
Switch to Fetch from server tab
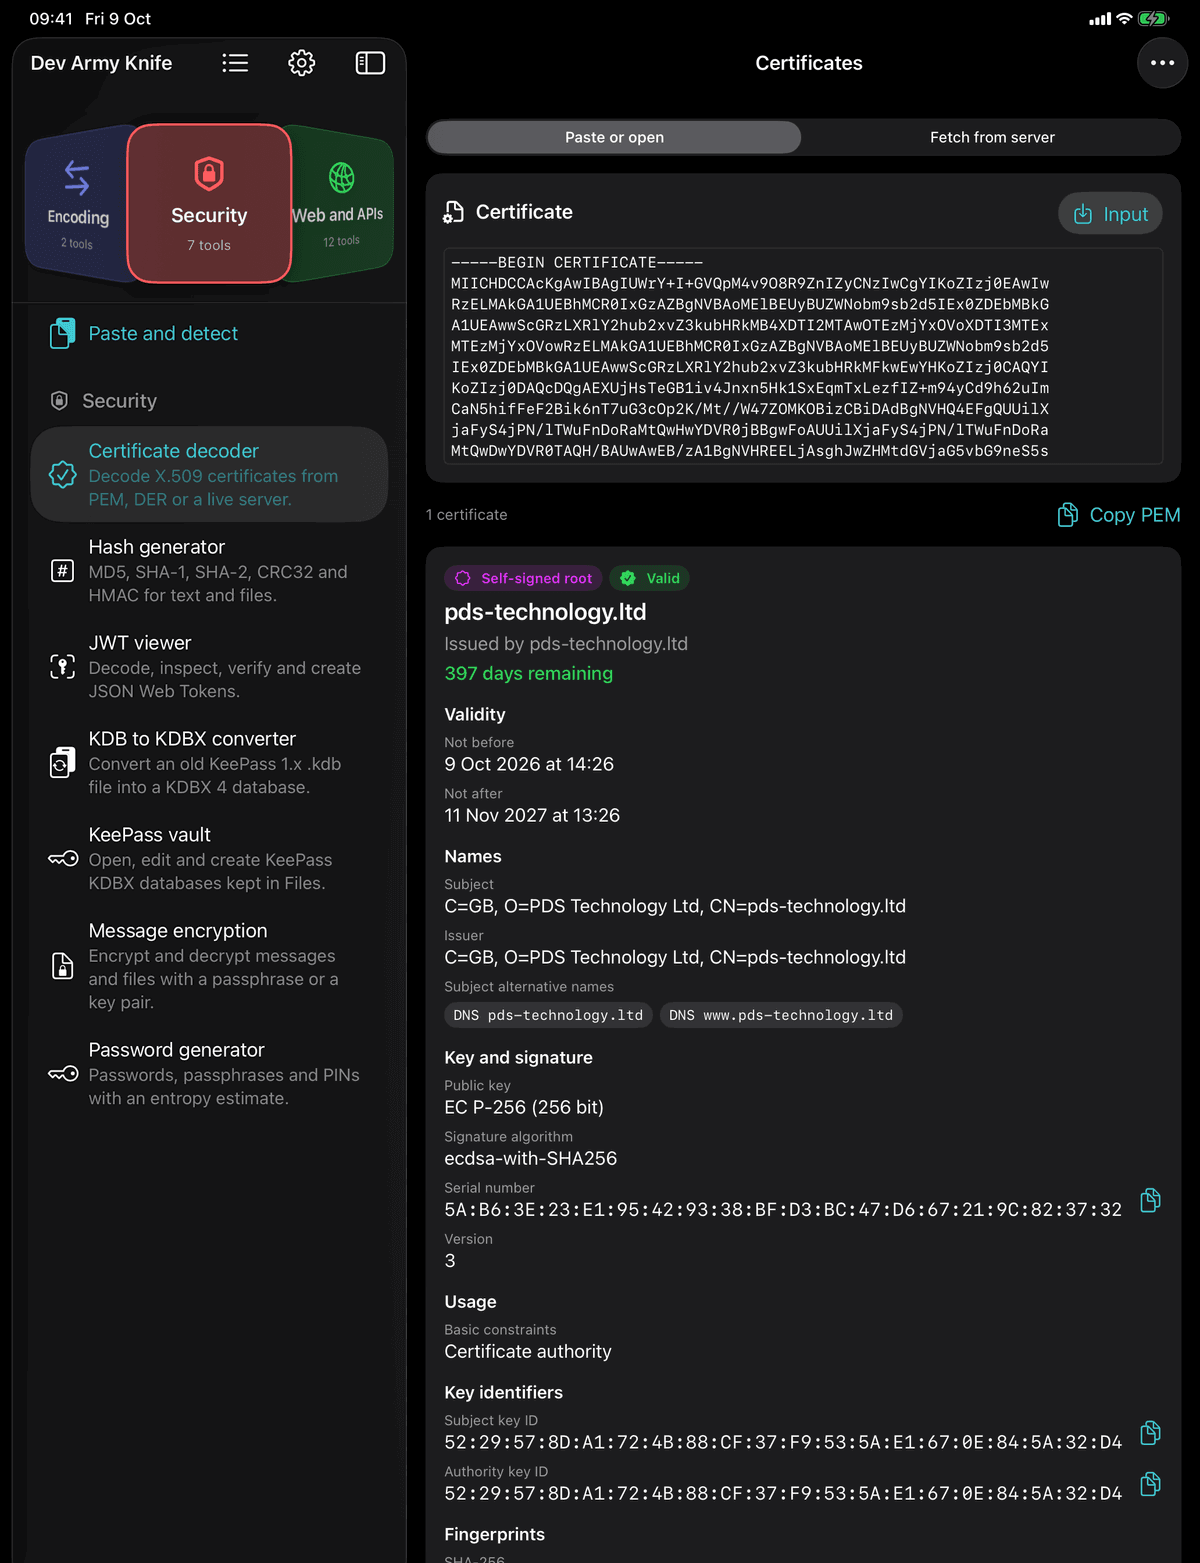(992, 137)
